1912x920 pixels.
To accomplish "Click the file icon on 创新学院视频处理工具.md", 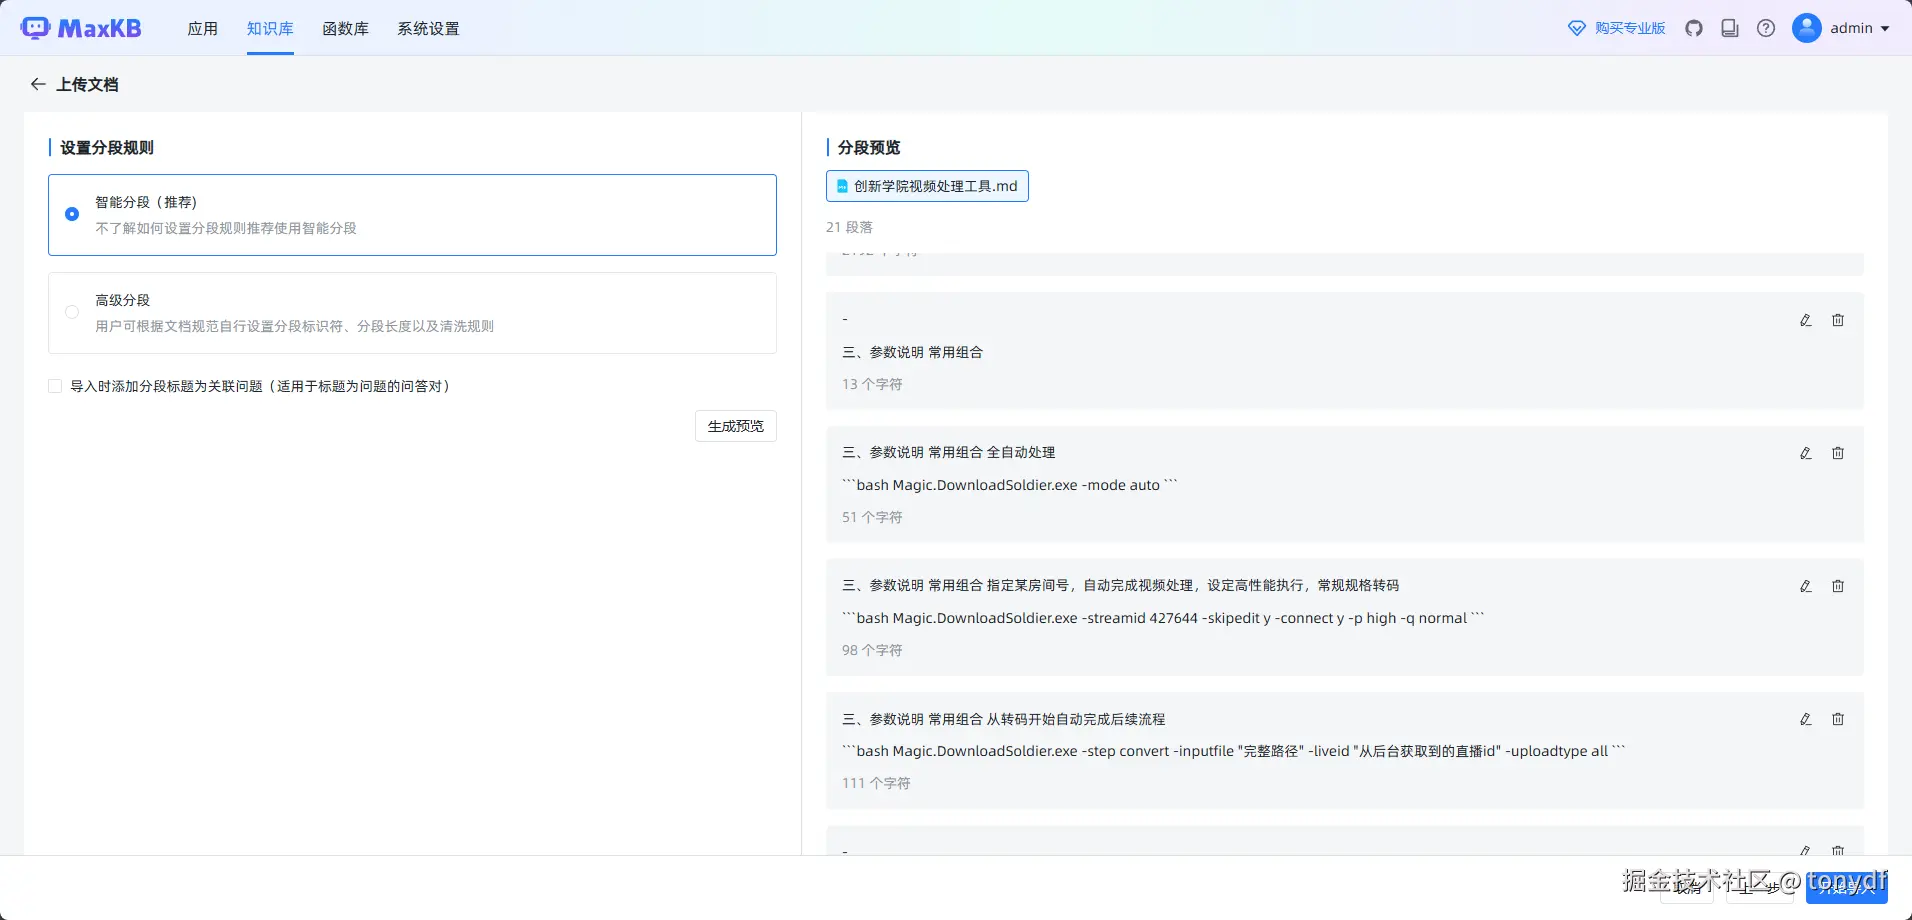I will (x=842, y=186).
